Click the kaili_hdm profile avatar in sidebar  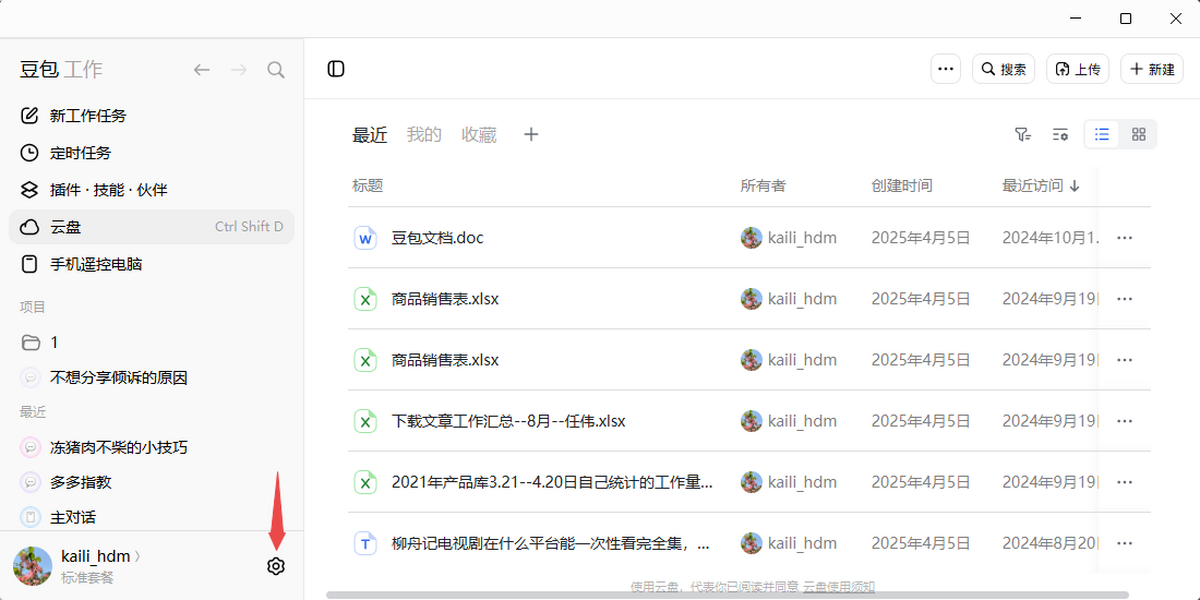[32, 566]
